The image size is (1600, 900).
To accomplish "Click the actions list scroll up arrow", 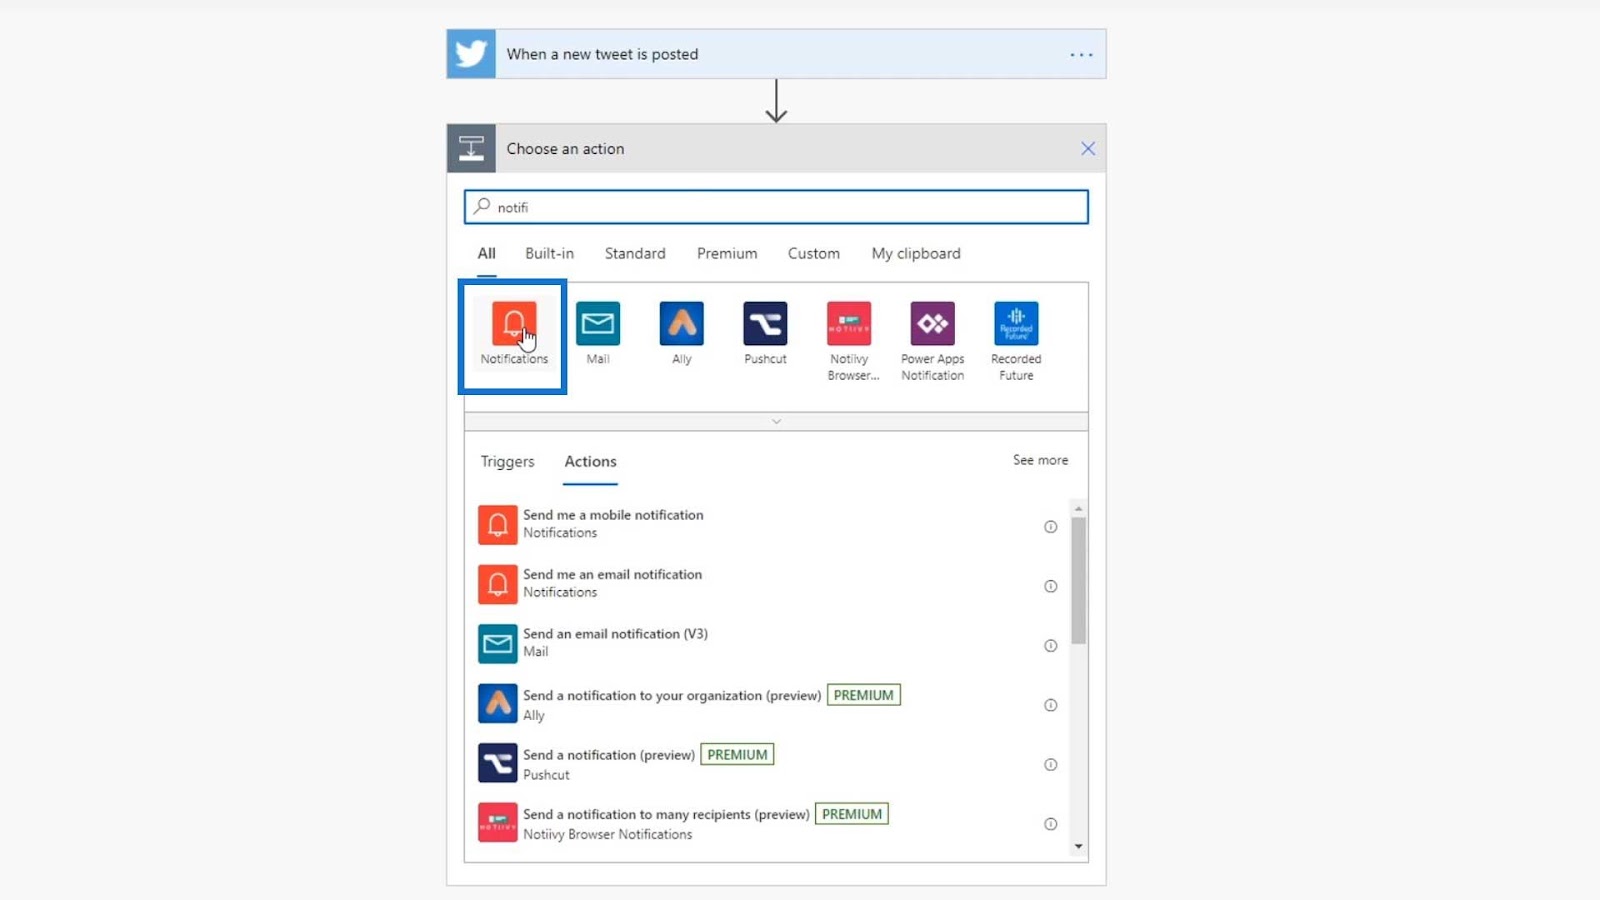I will click(1078, 509).
